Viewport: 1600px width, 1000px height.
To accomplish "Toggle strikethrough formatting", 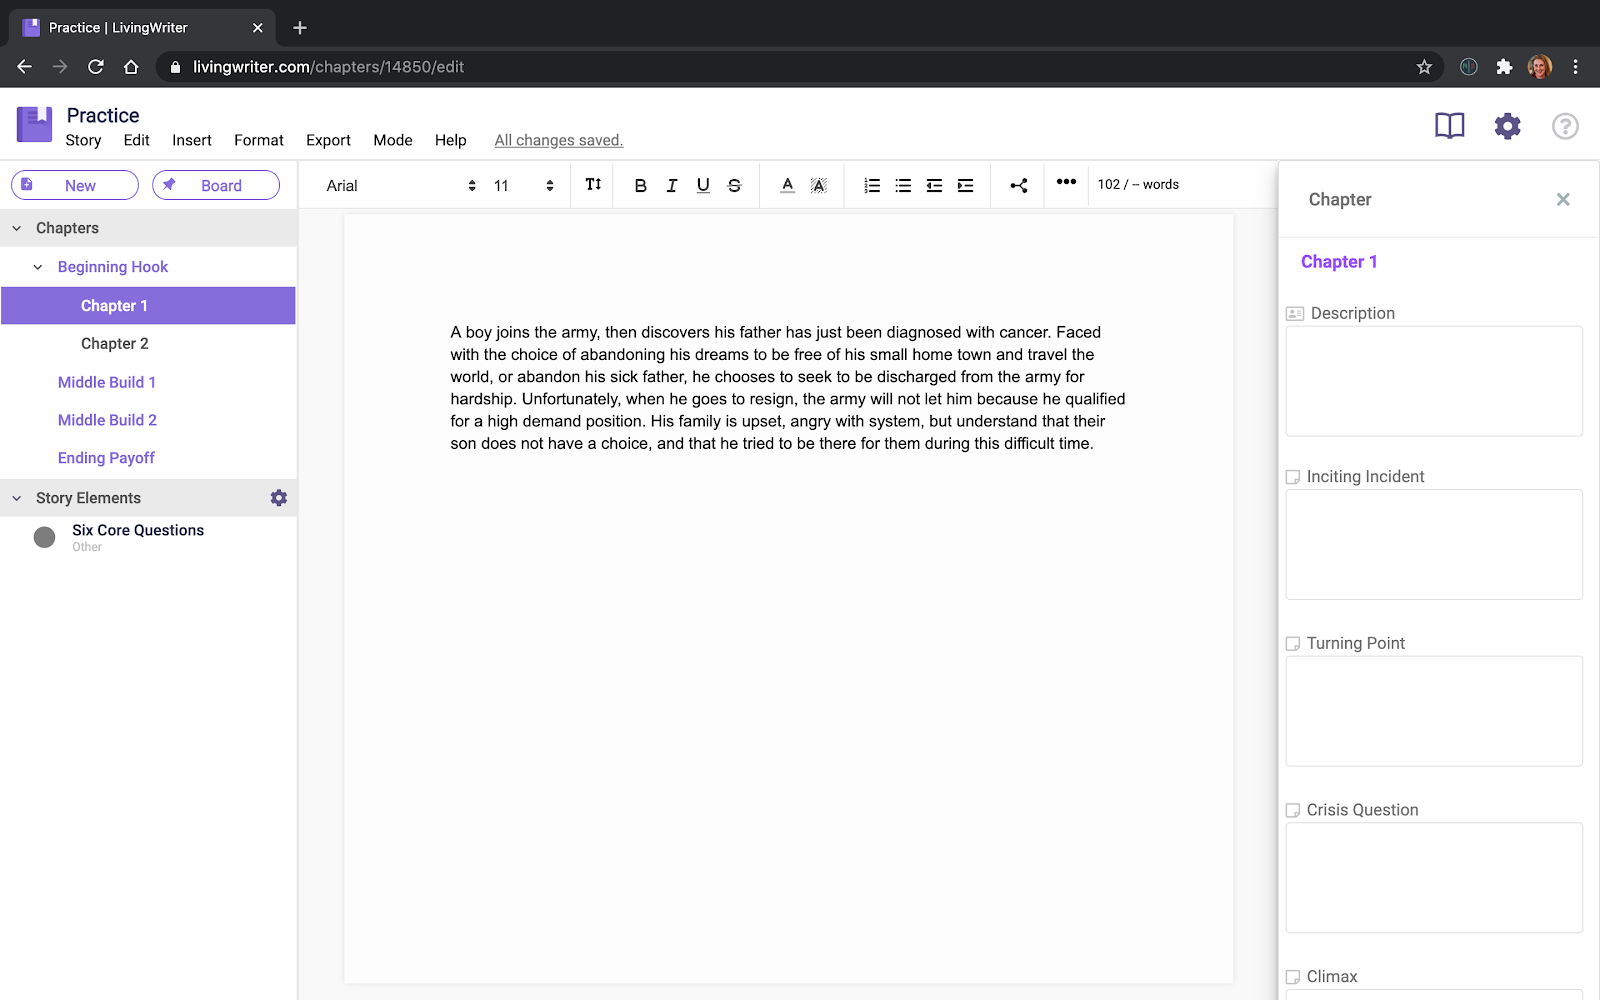I will click(x=734, y=185).
